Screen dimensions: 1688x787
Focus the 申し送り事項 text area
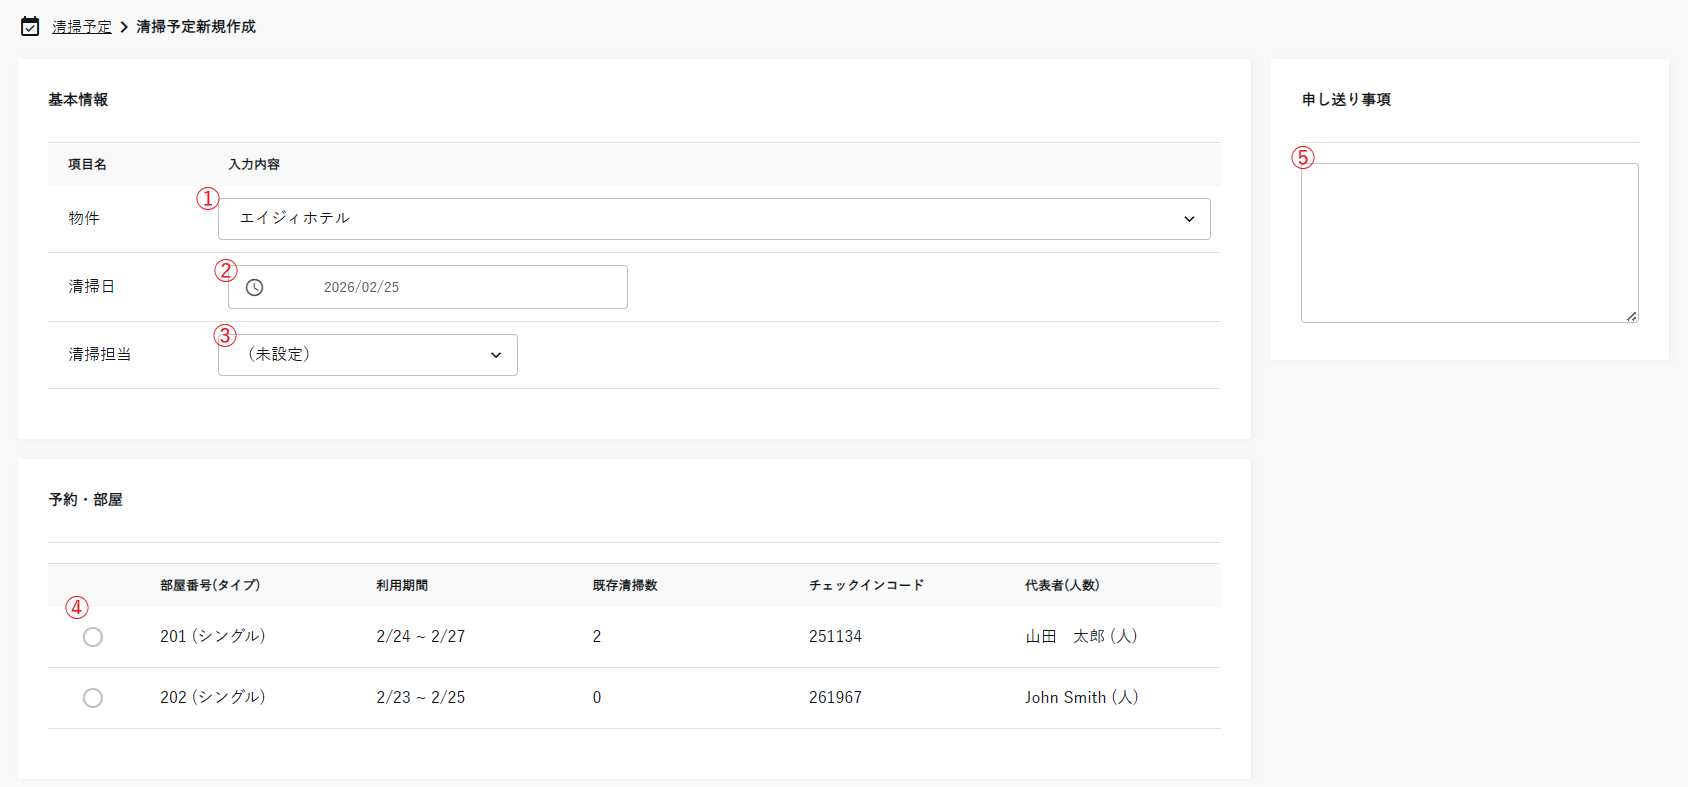coord(1468,243)
